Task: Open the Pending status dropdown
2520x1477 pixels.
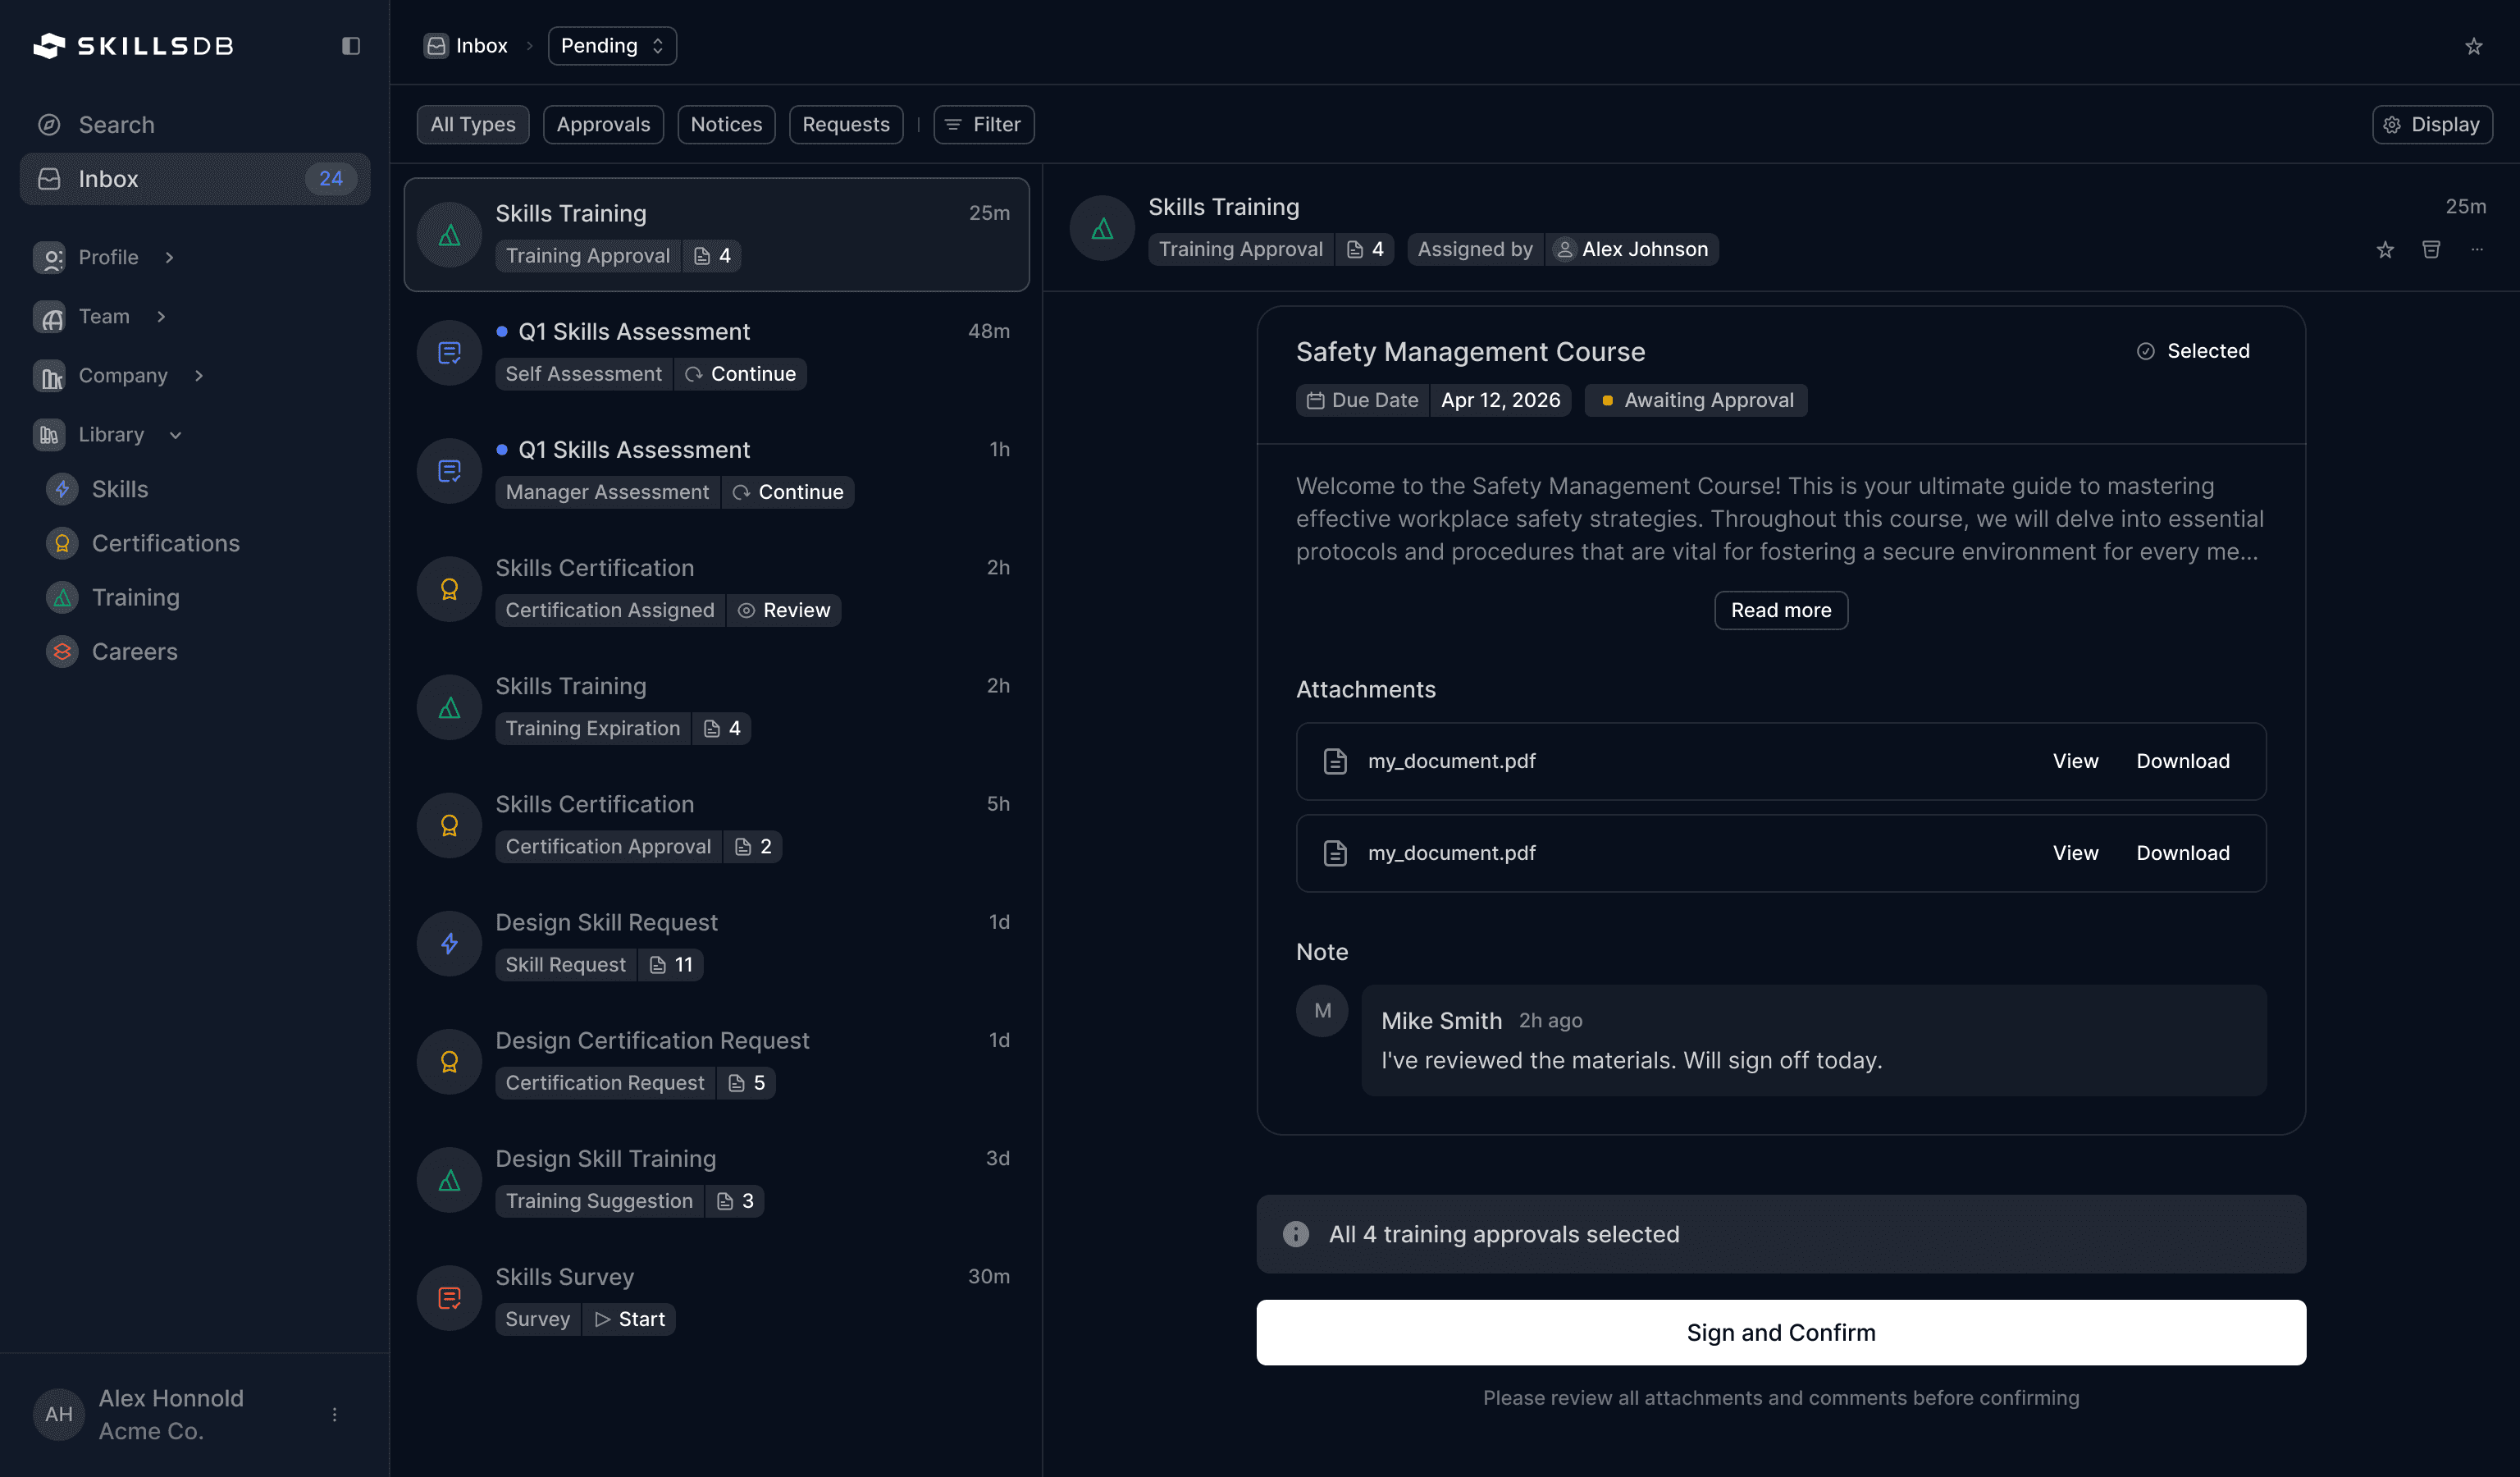Action: tap(611, 46)
